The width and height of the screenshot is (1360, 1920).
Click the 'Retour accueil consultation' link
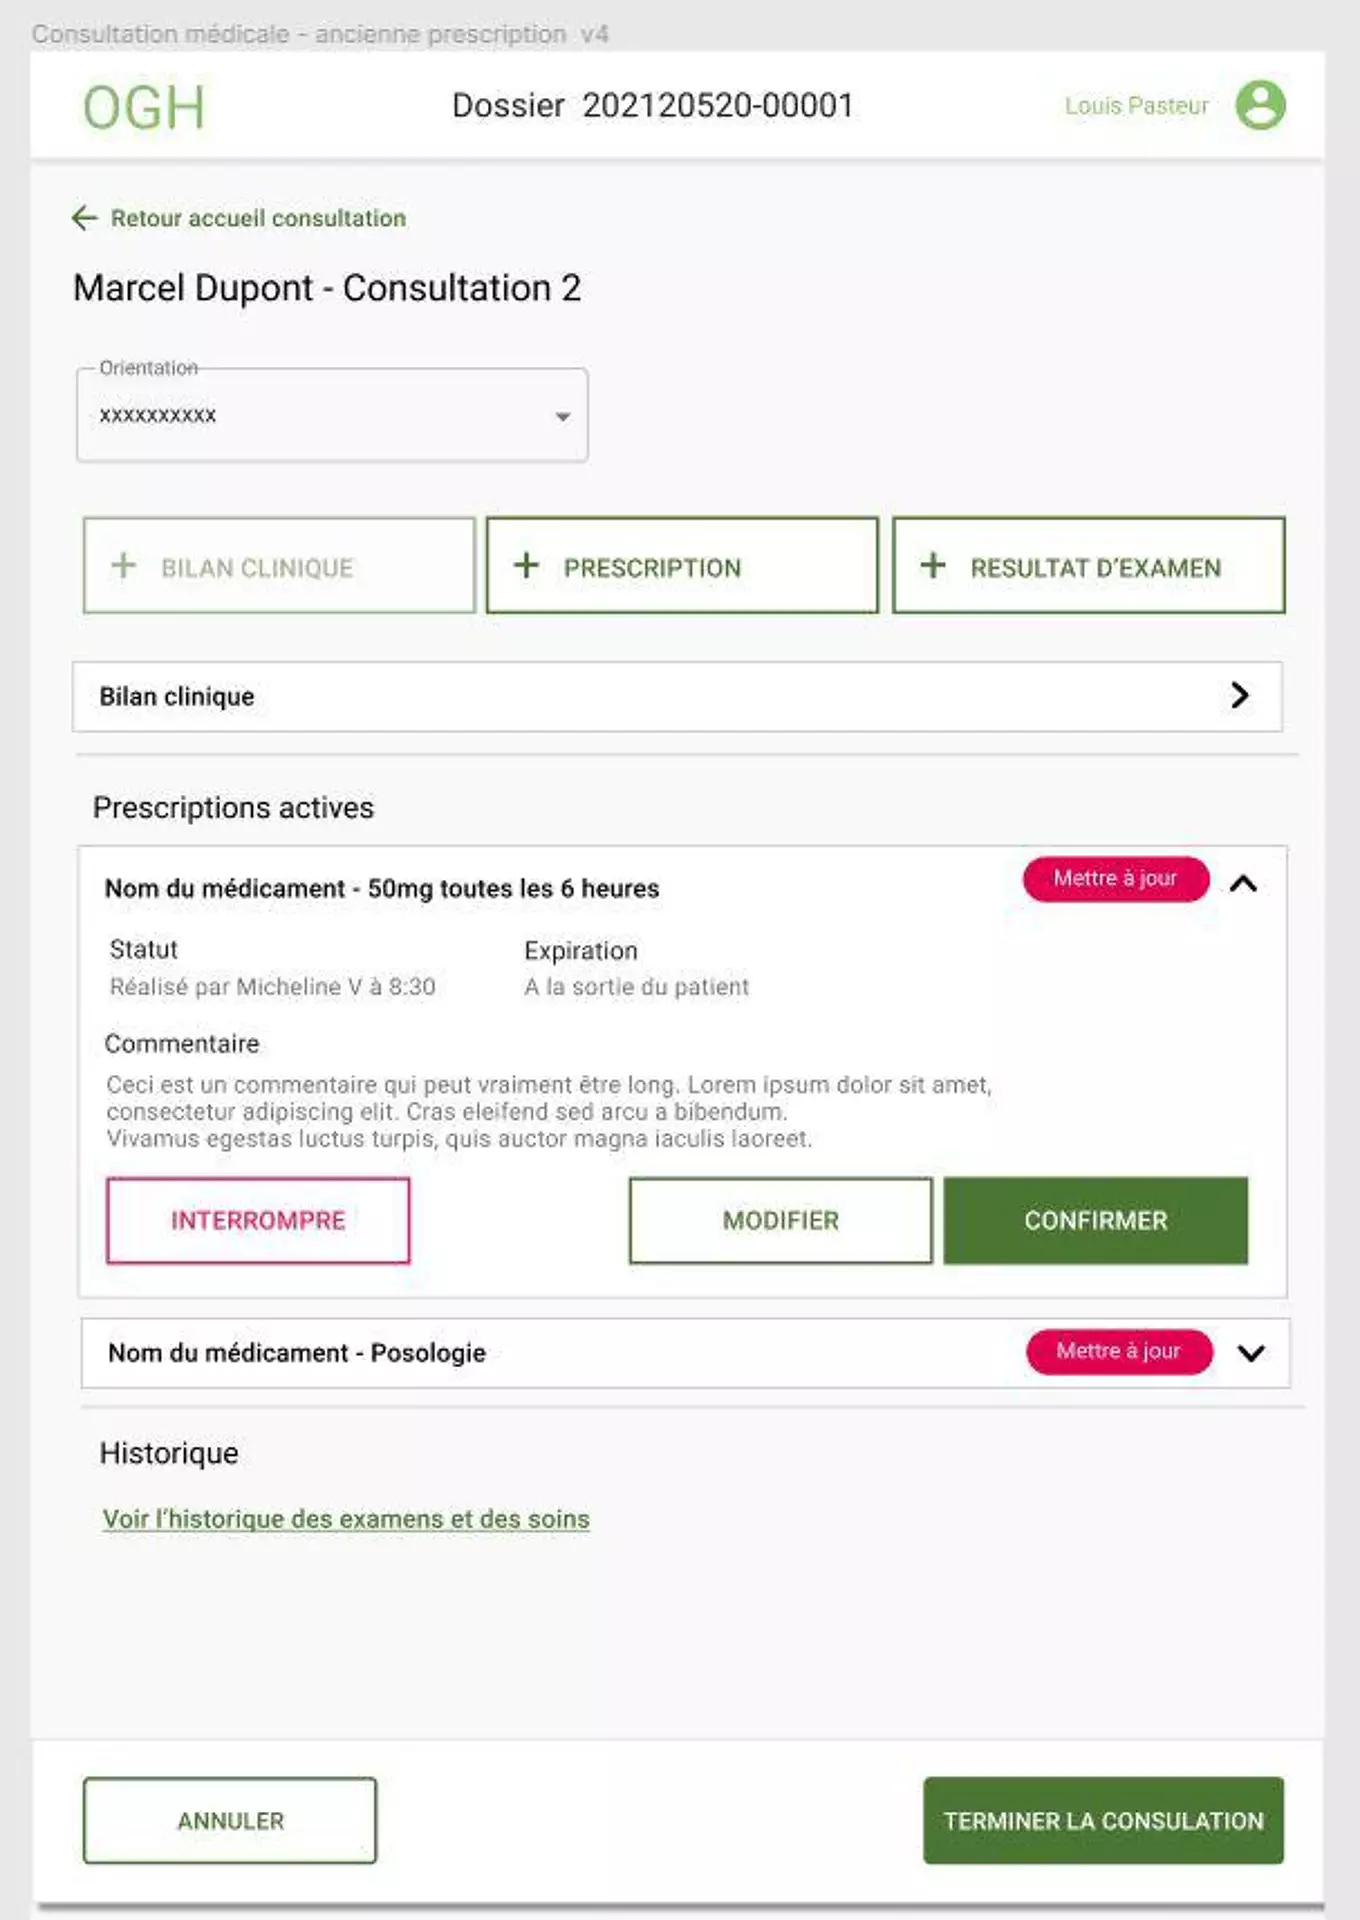[257, 218]
